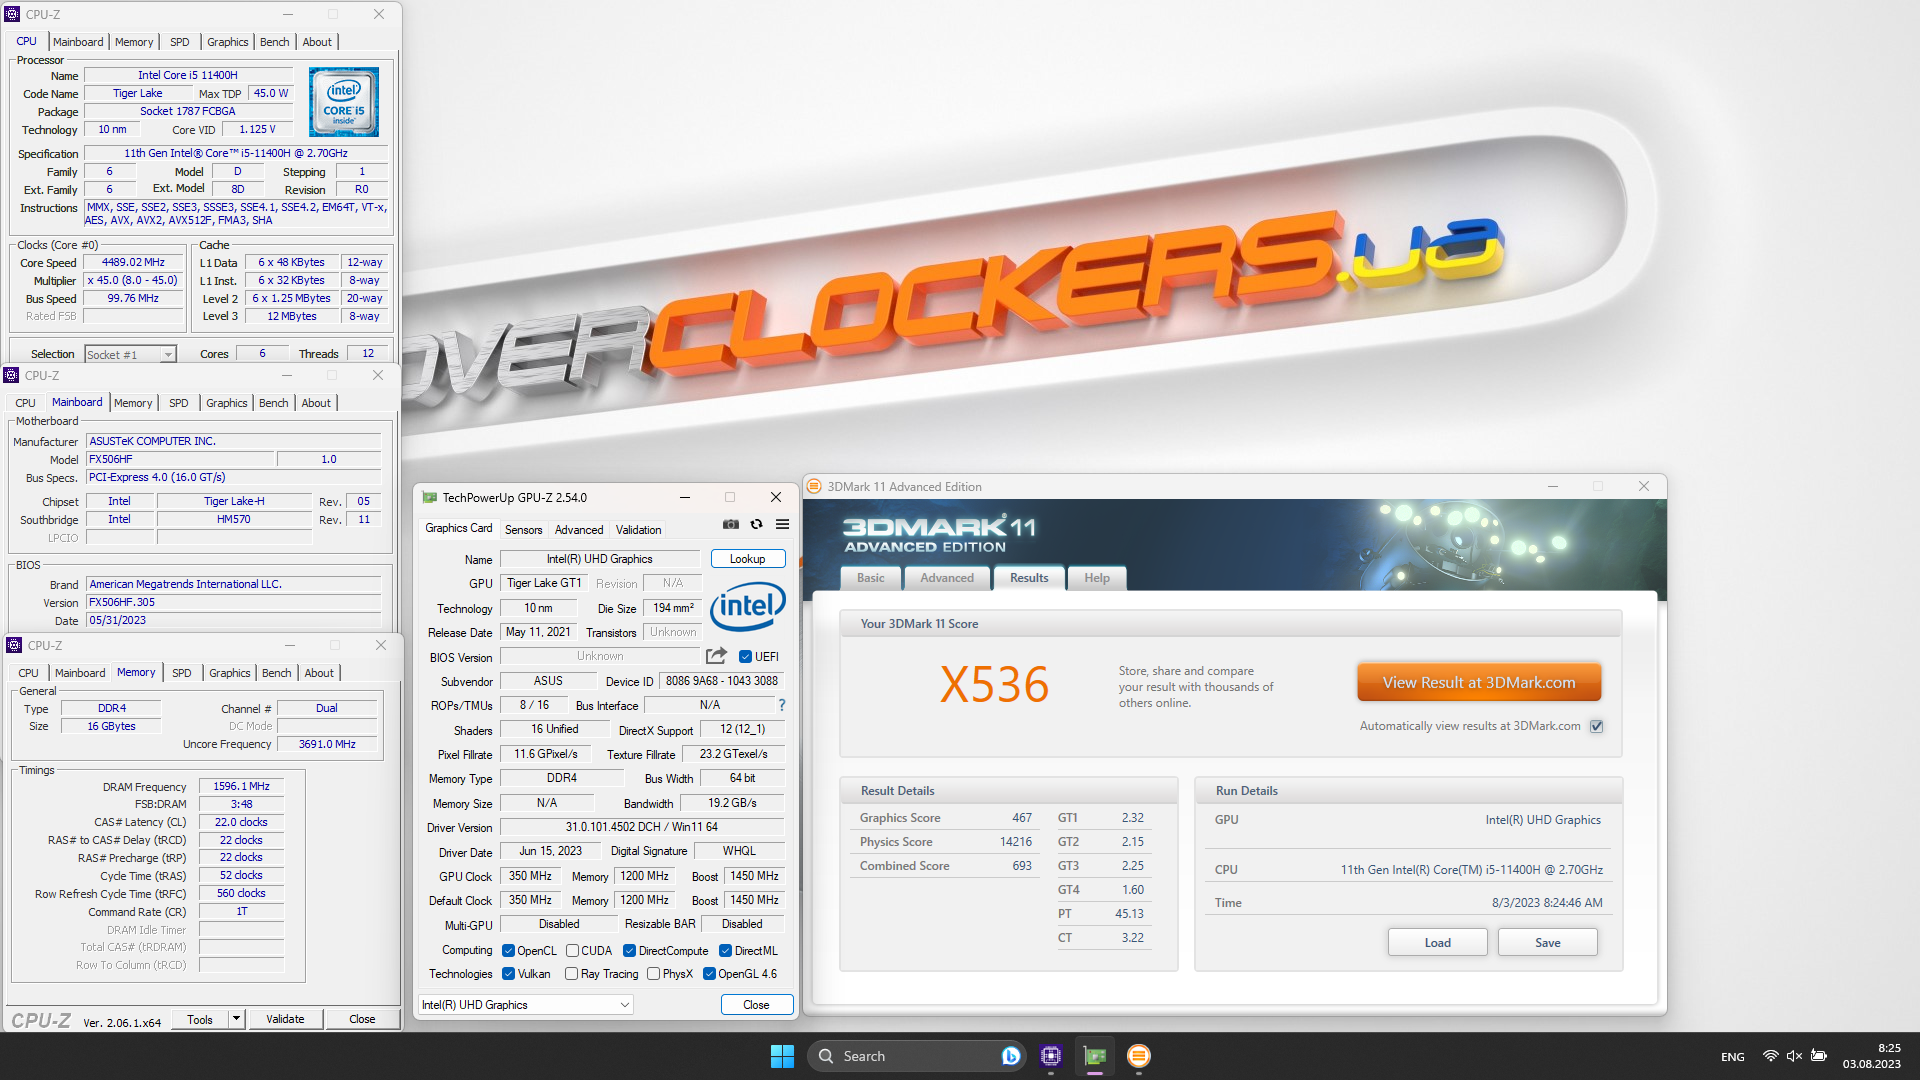Viewport: 1920px width, 1080px height.
Task: Uncheck automatically view results at 3DMark.com
Action: (x=1597, y=726)
